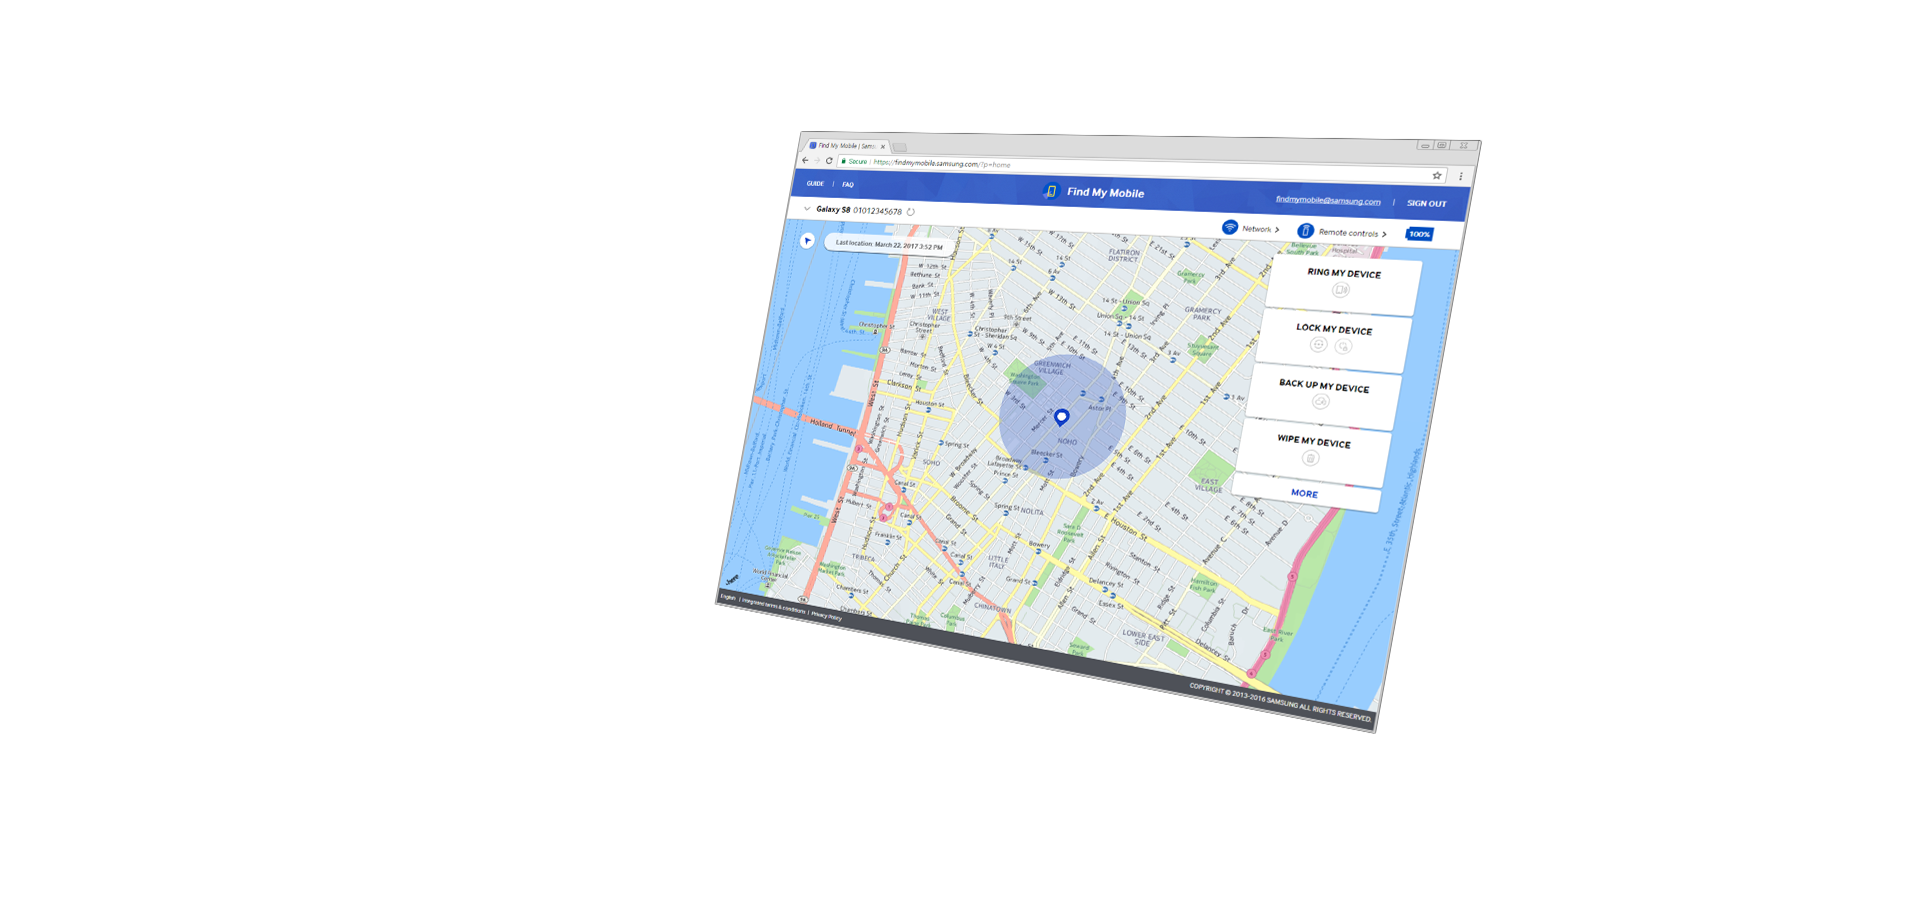The image size is (1920, 900).
Task: Click the green Secure padlock in the address bar
Action: point(844,161)
